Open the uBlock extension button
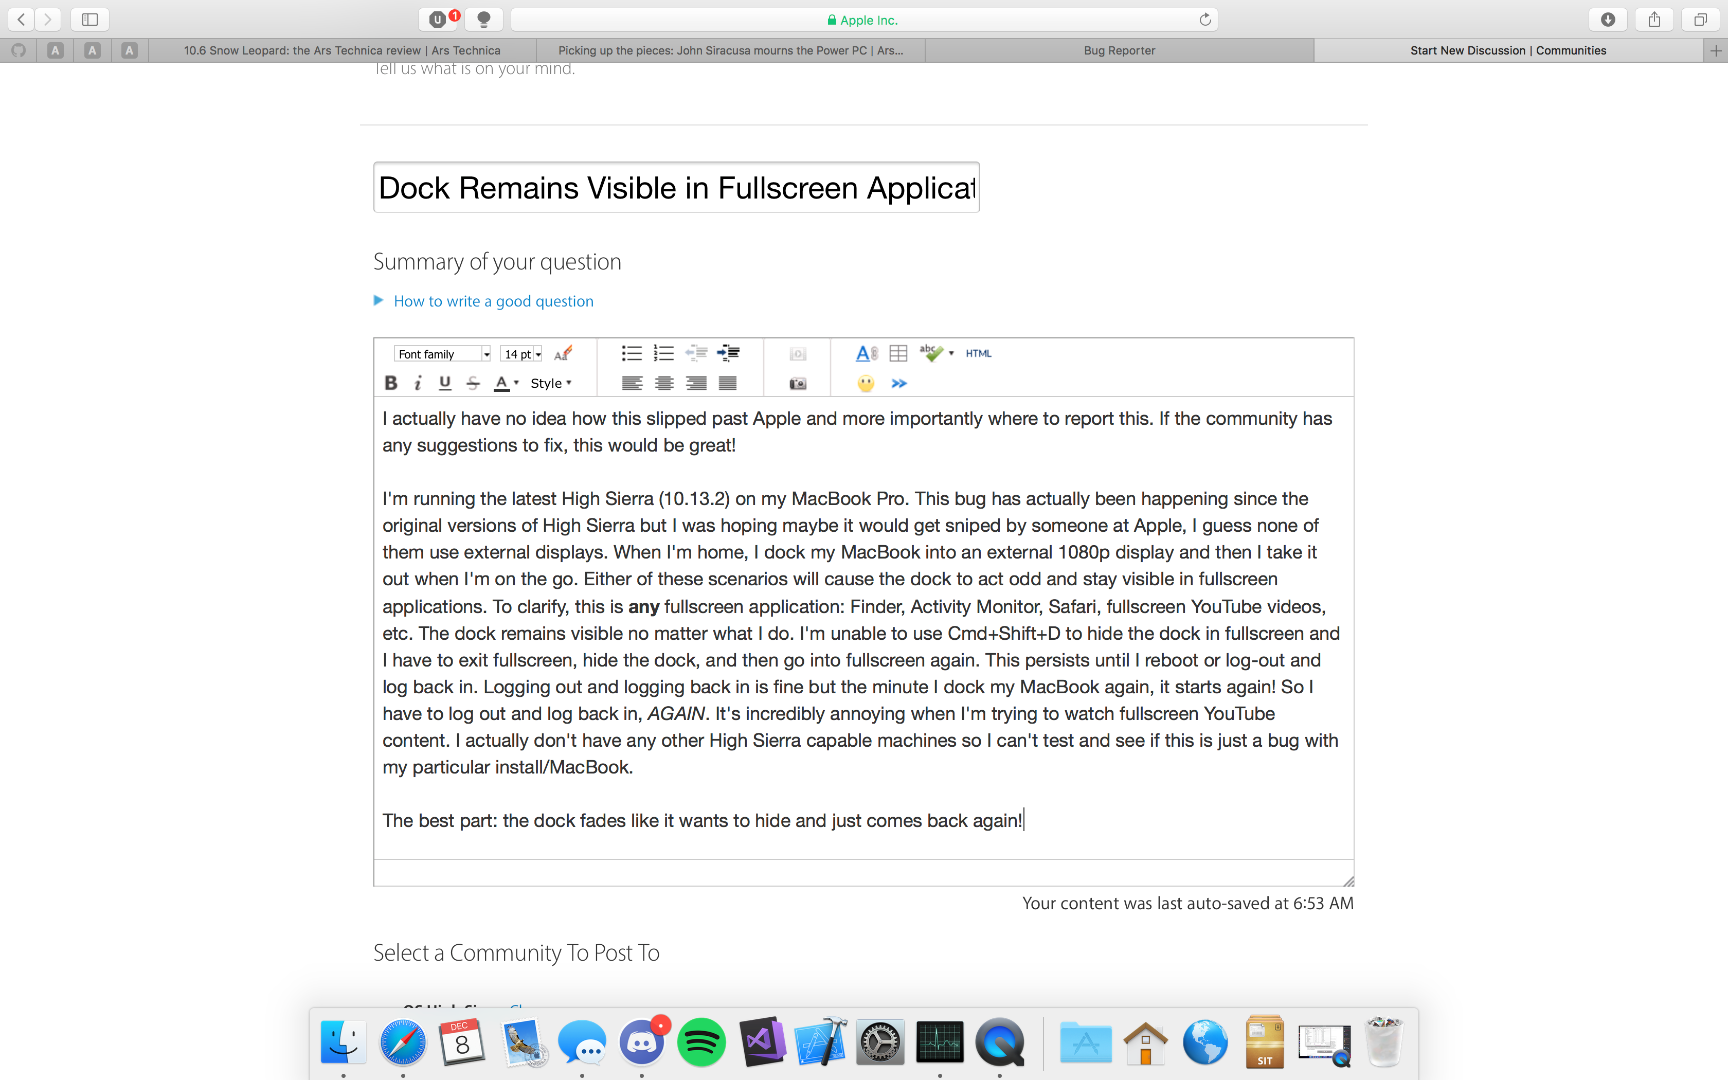Screen dimensions: 1728x1080 tap(438, 19)
